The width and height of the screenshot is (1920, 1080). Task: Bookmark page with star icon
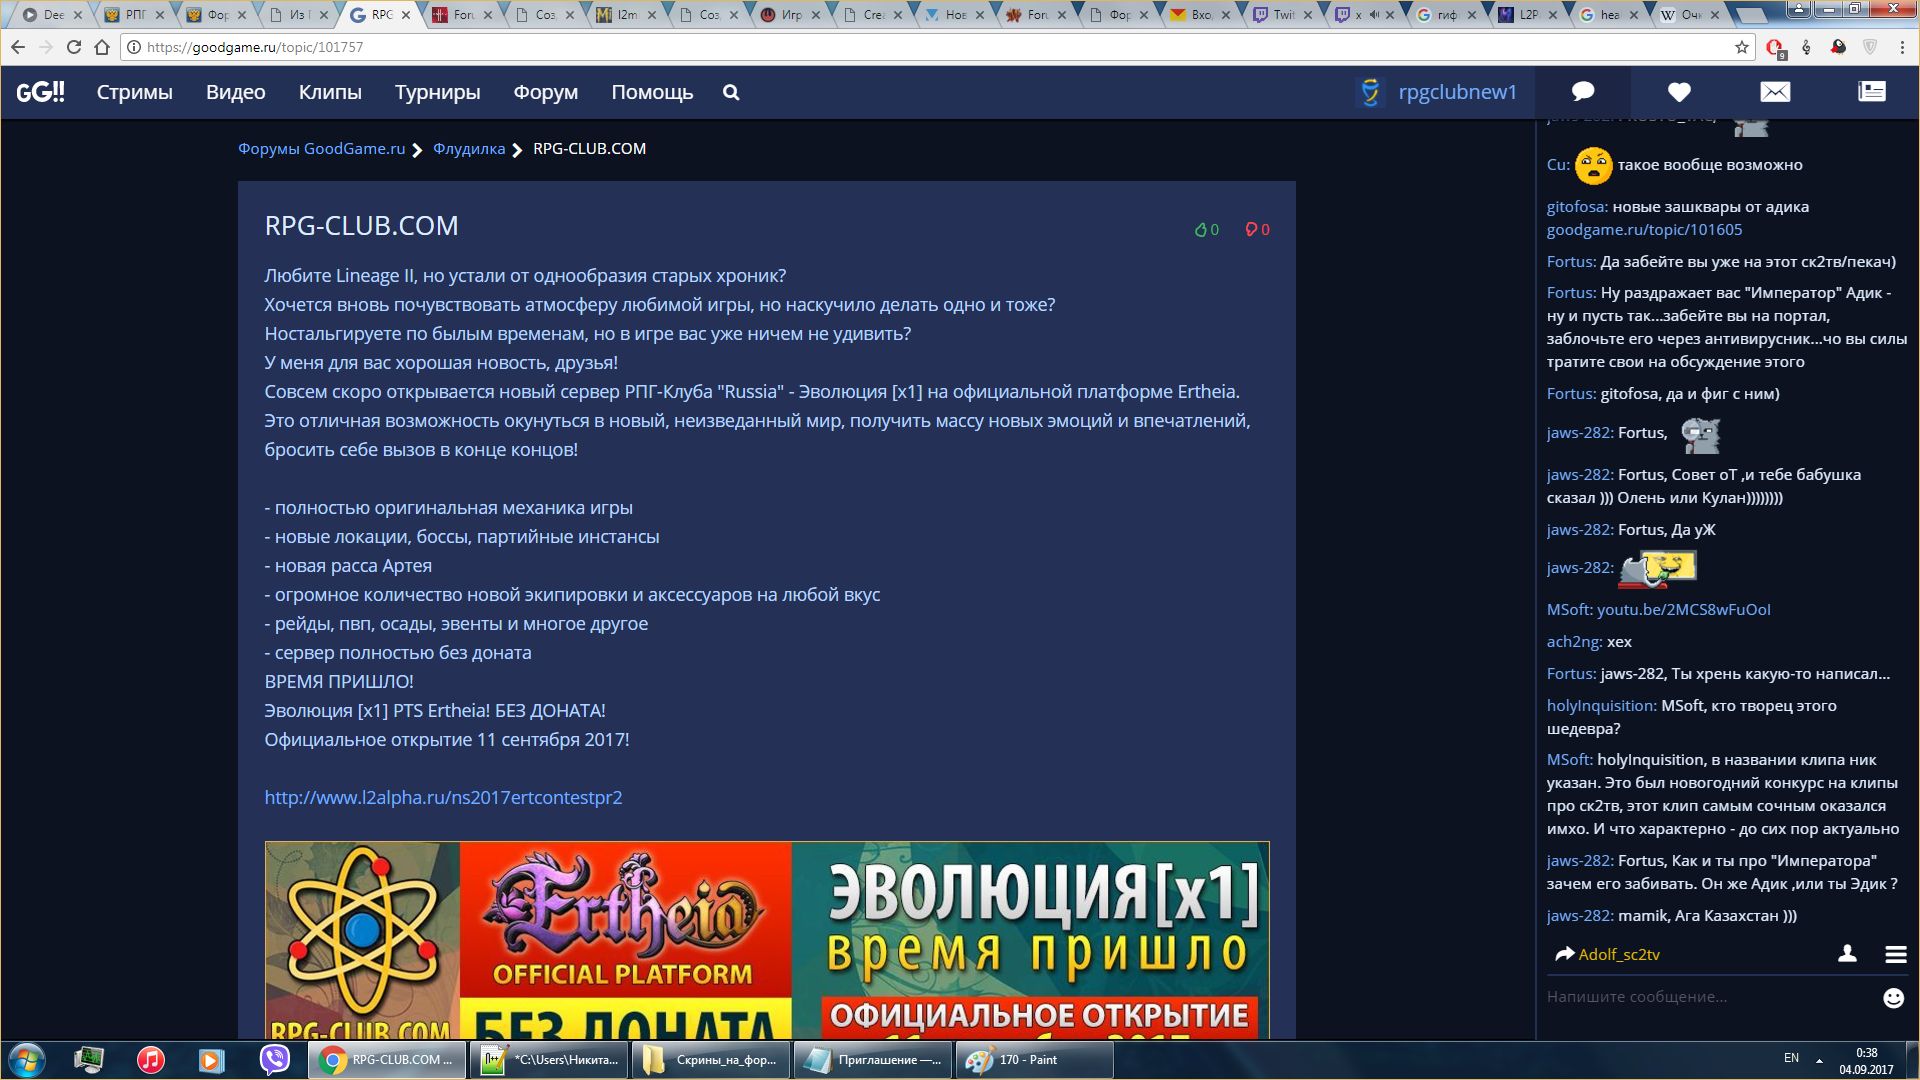[x=1742, y=47]
